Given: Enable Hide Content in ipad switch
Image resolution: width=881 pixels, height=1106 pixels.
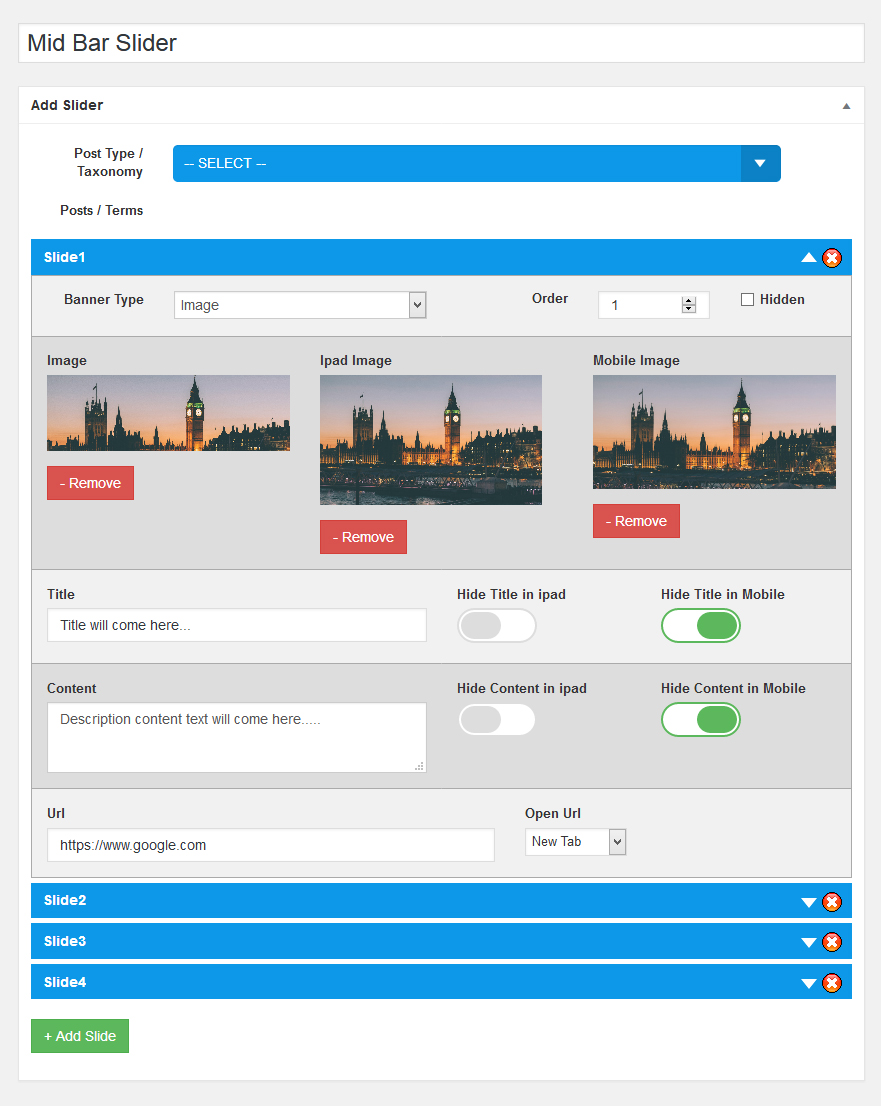Looking at the screenshot, I should click(x=497, y=720).
